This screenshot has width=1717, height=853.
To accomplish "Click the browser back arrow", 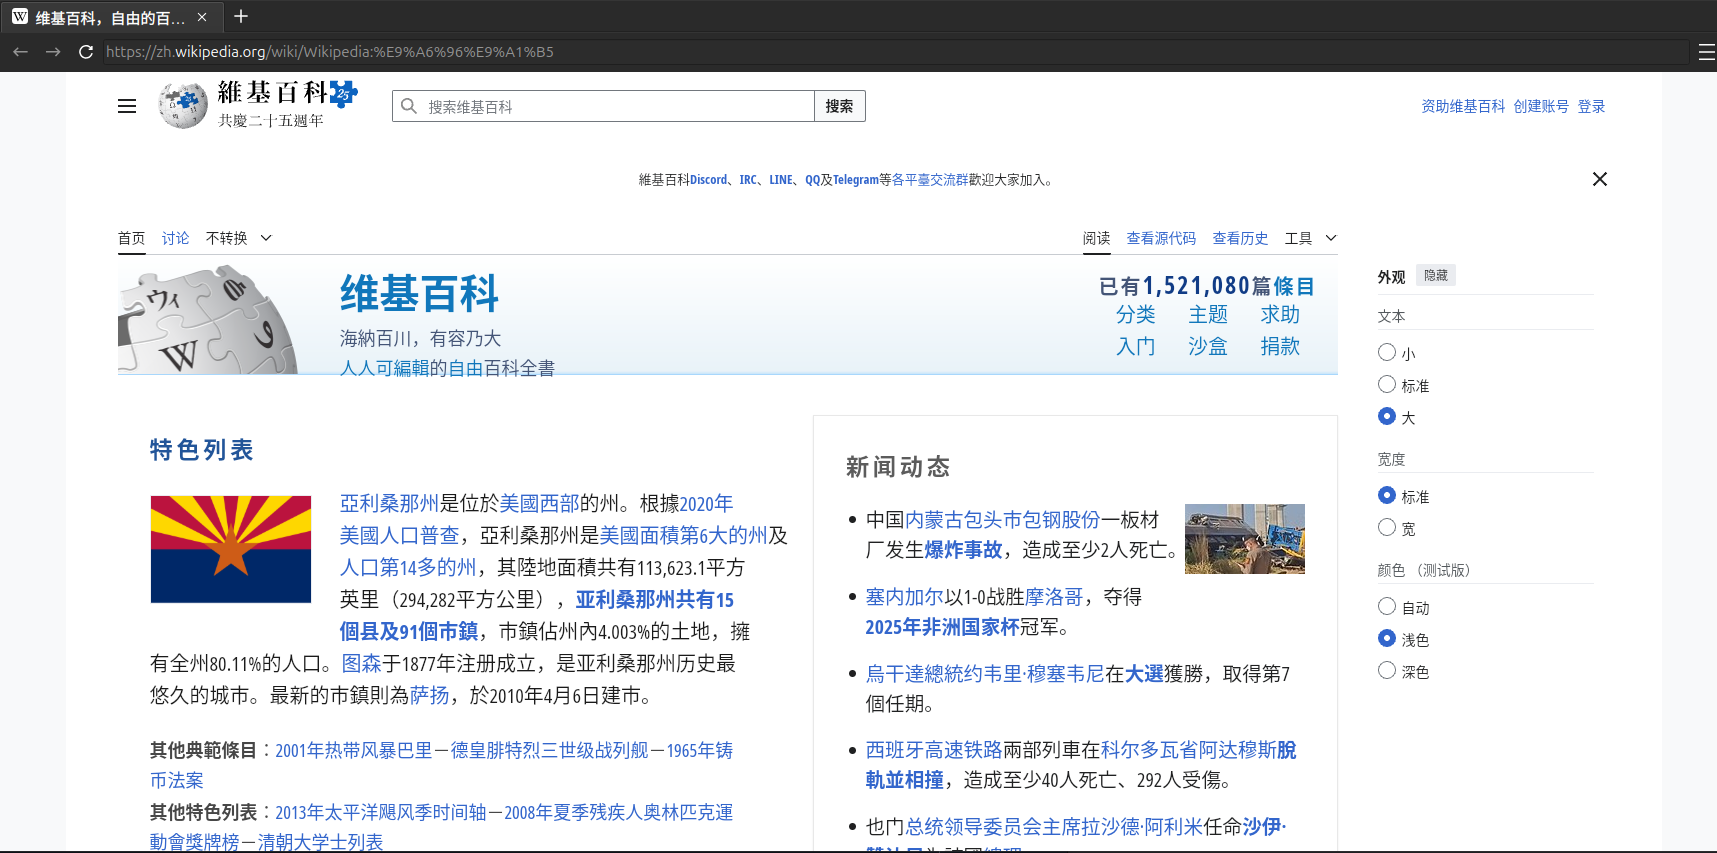I will point(20,52).
